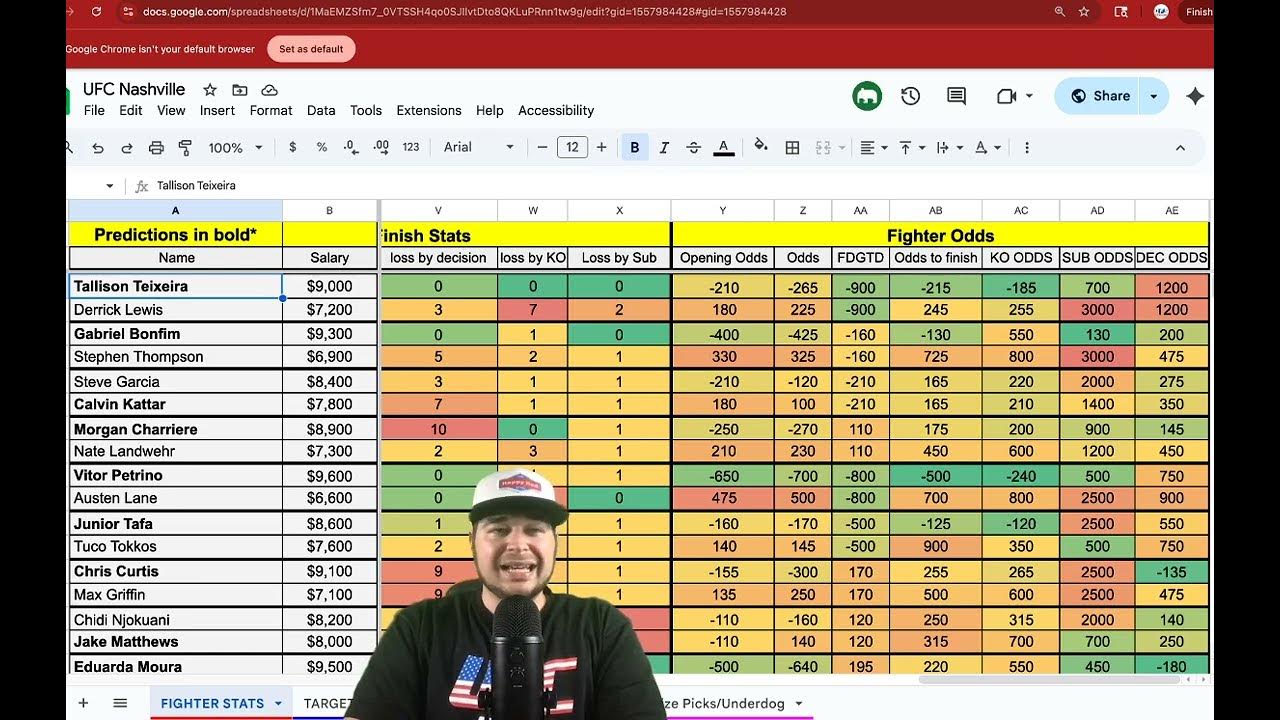Open the Help menu
This screenshot has height=720, width=1280.
[x=490, y=111]
